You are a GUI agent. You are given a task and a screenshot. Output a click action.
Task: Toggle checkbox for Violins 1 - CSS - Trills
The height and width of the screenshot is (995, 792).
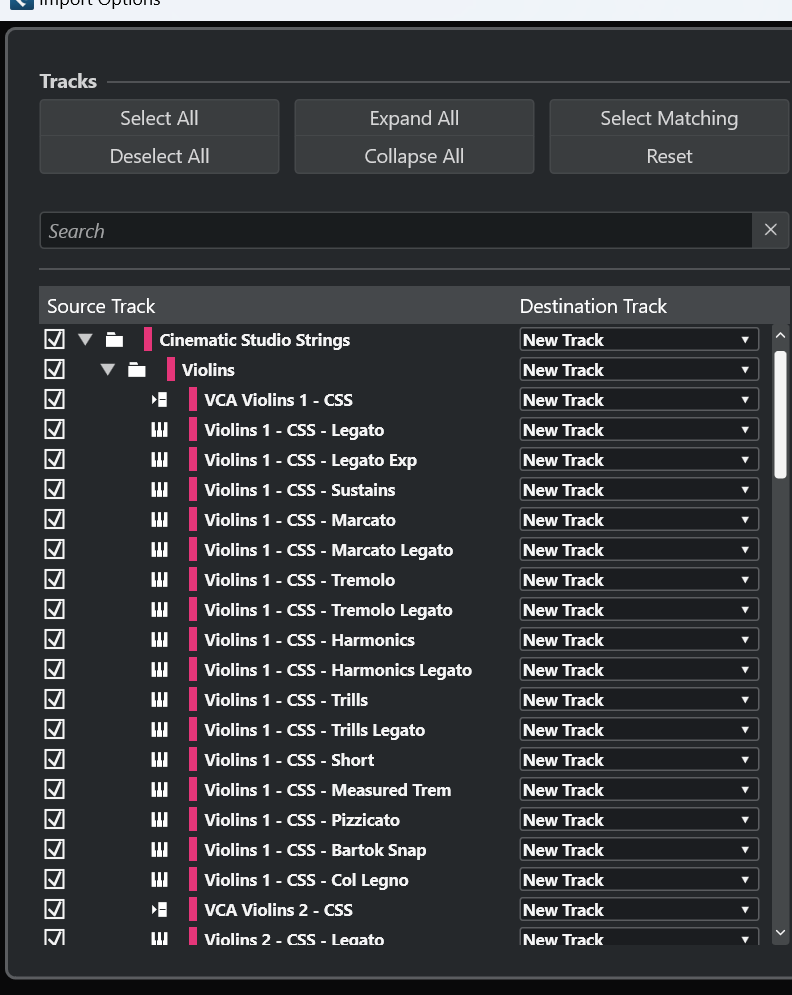click(55, 699)
